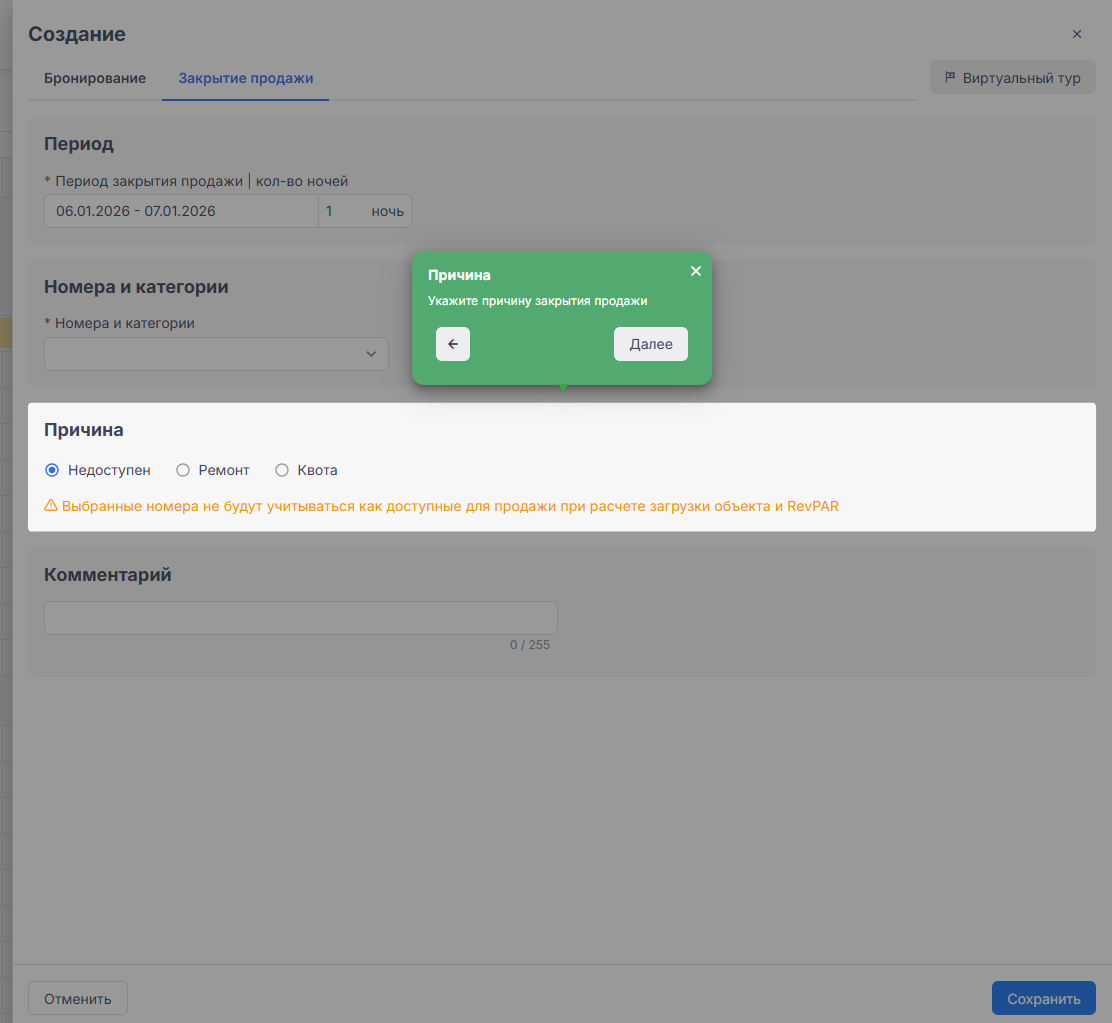
Task: Click the number of nights field
Action: point(340,211)
